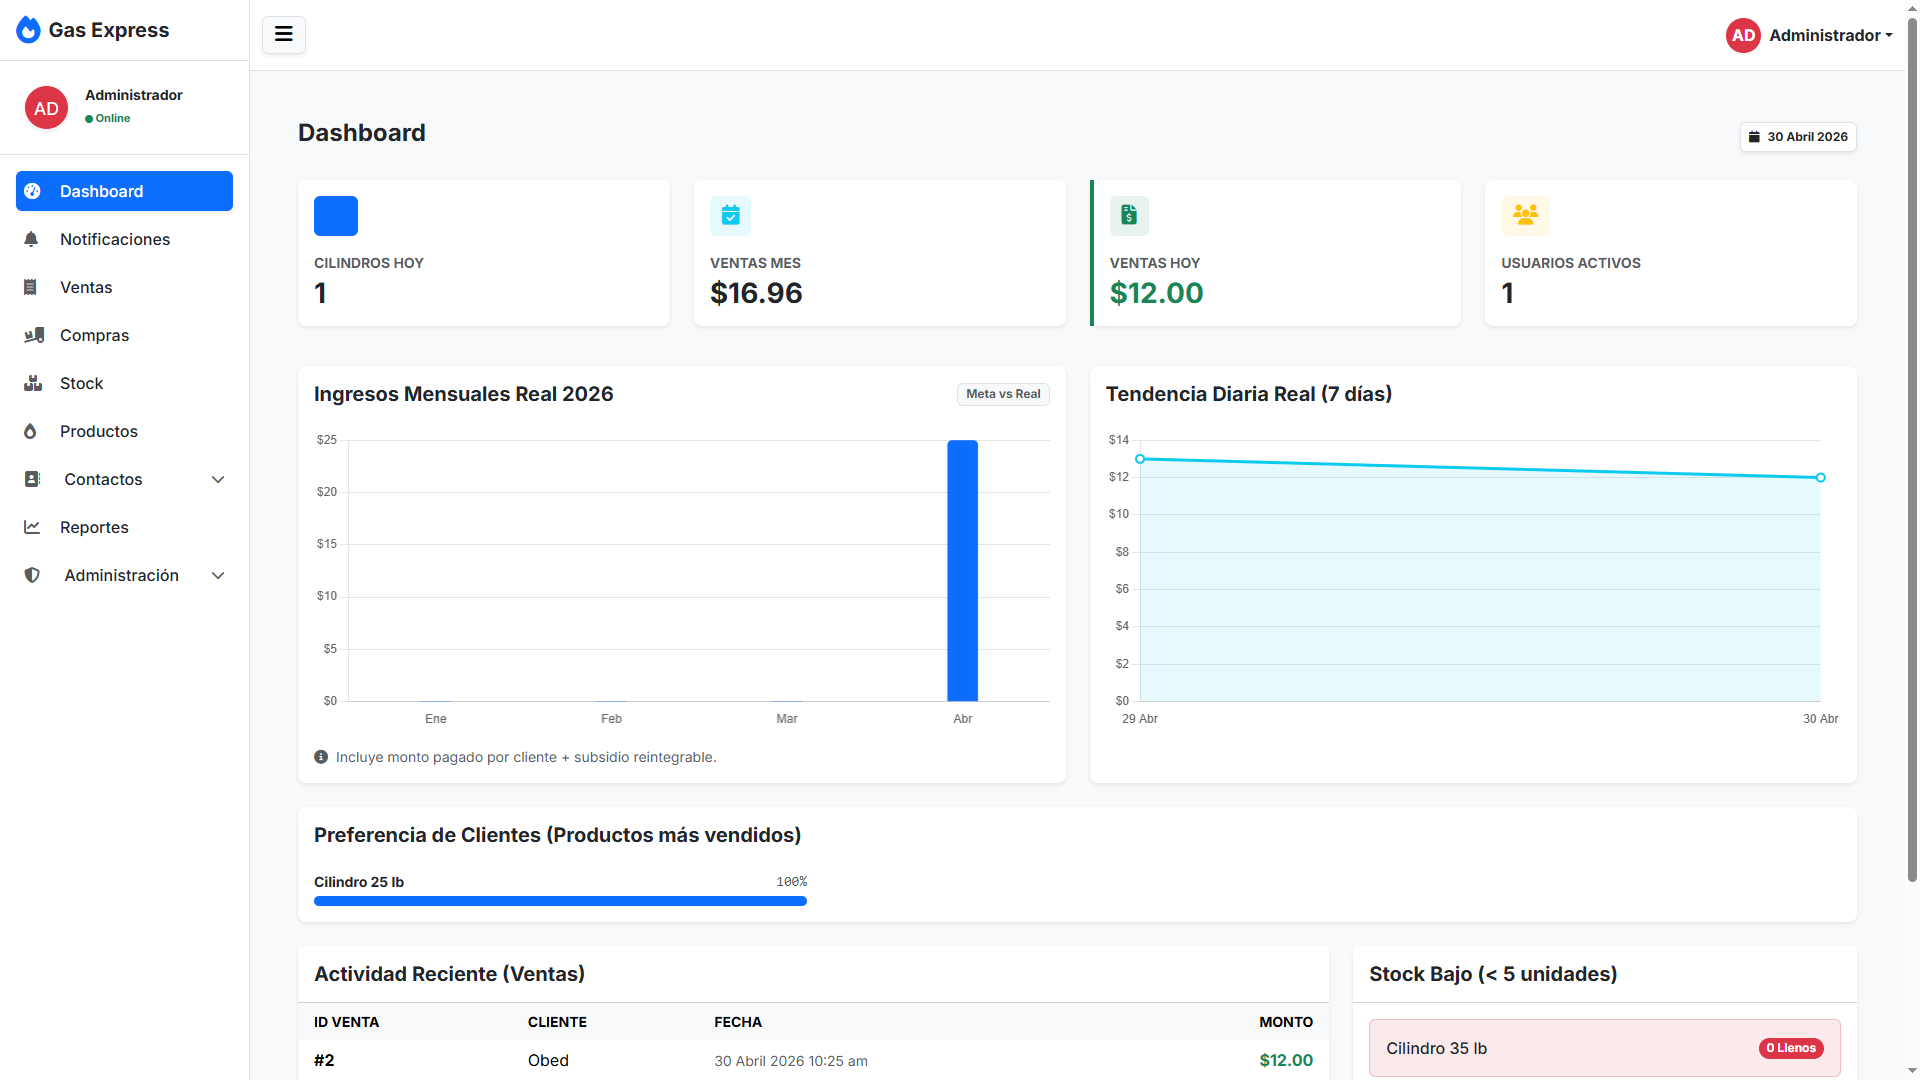Click the chart icon beside Reportes
The image size is (1920, 1080).
(x=32, y=527)
